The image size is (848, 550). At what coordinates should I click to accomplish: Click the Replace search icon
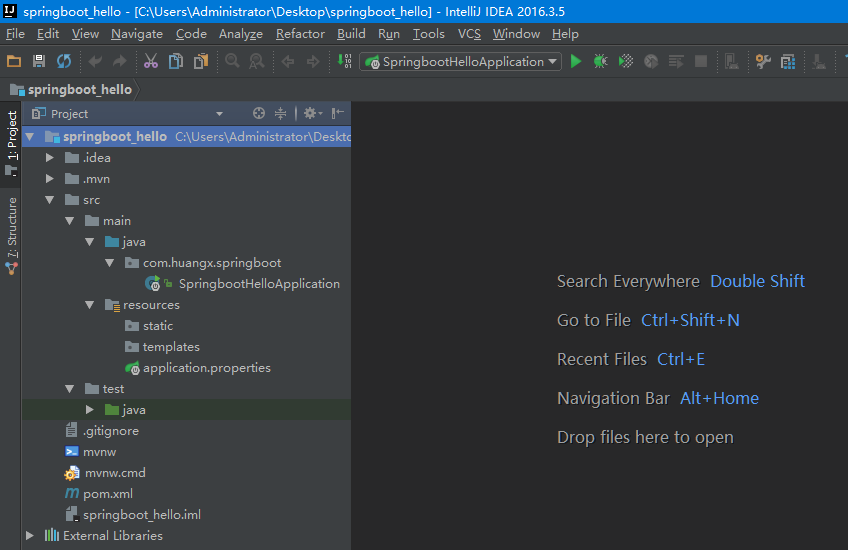257,61
